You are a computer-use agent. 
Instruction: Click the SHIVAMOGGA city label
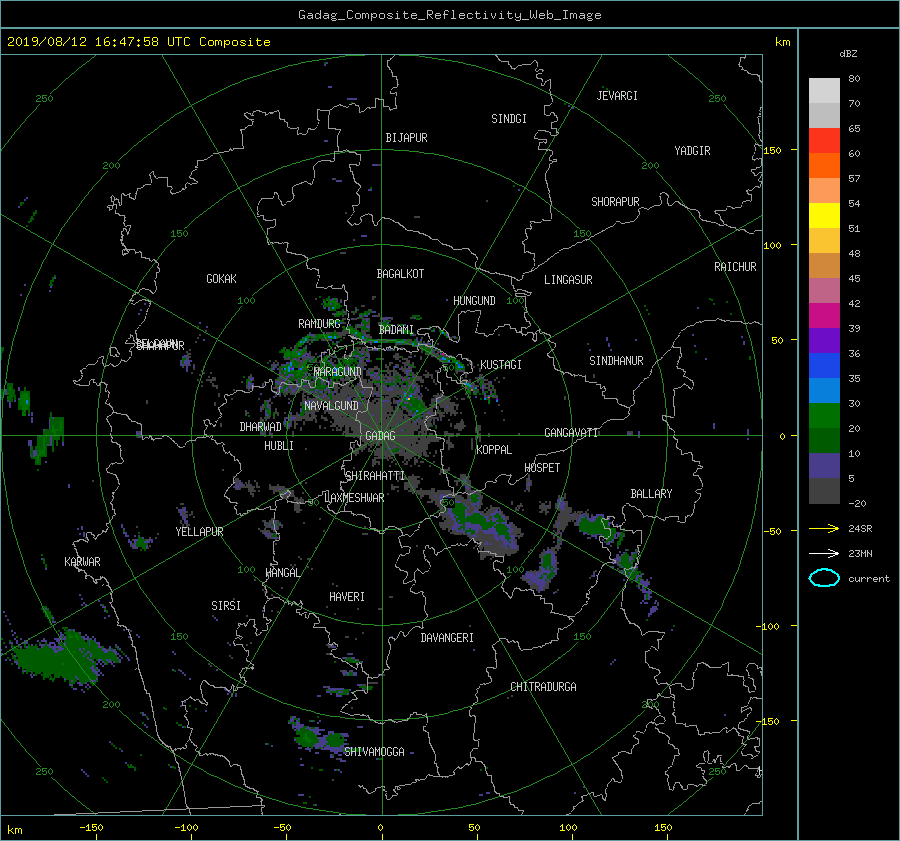374,752
